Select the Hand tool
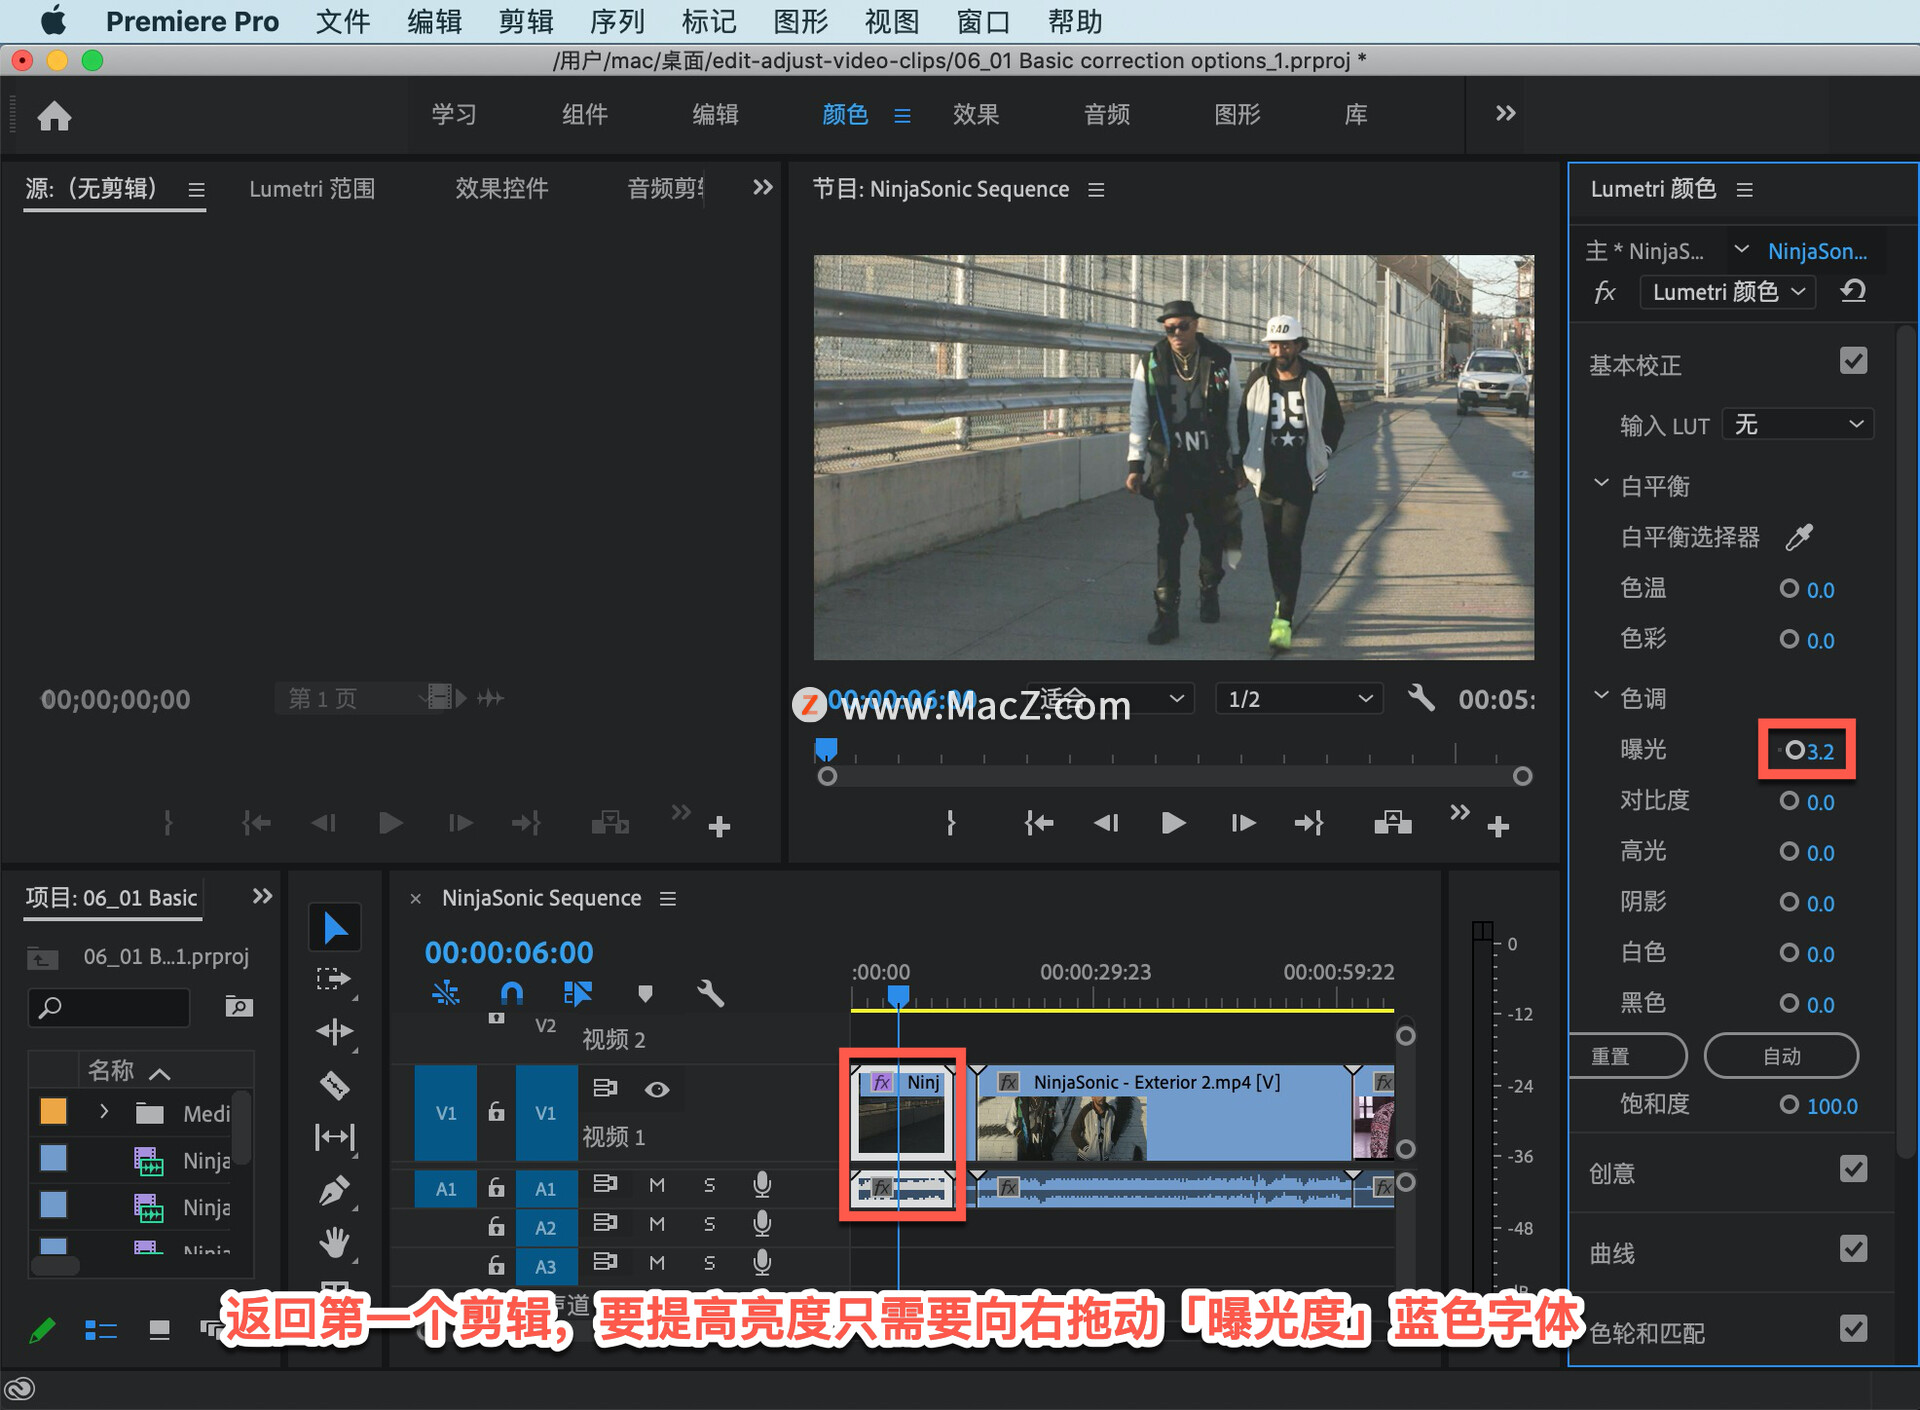The width and height of the screenshot is (1920, 1410). click(x=334, y=1242)
